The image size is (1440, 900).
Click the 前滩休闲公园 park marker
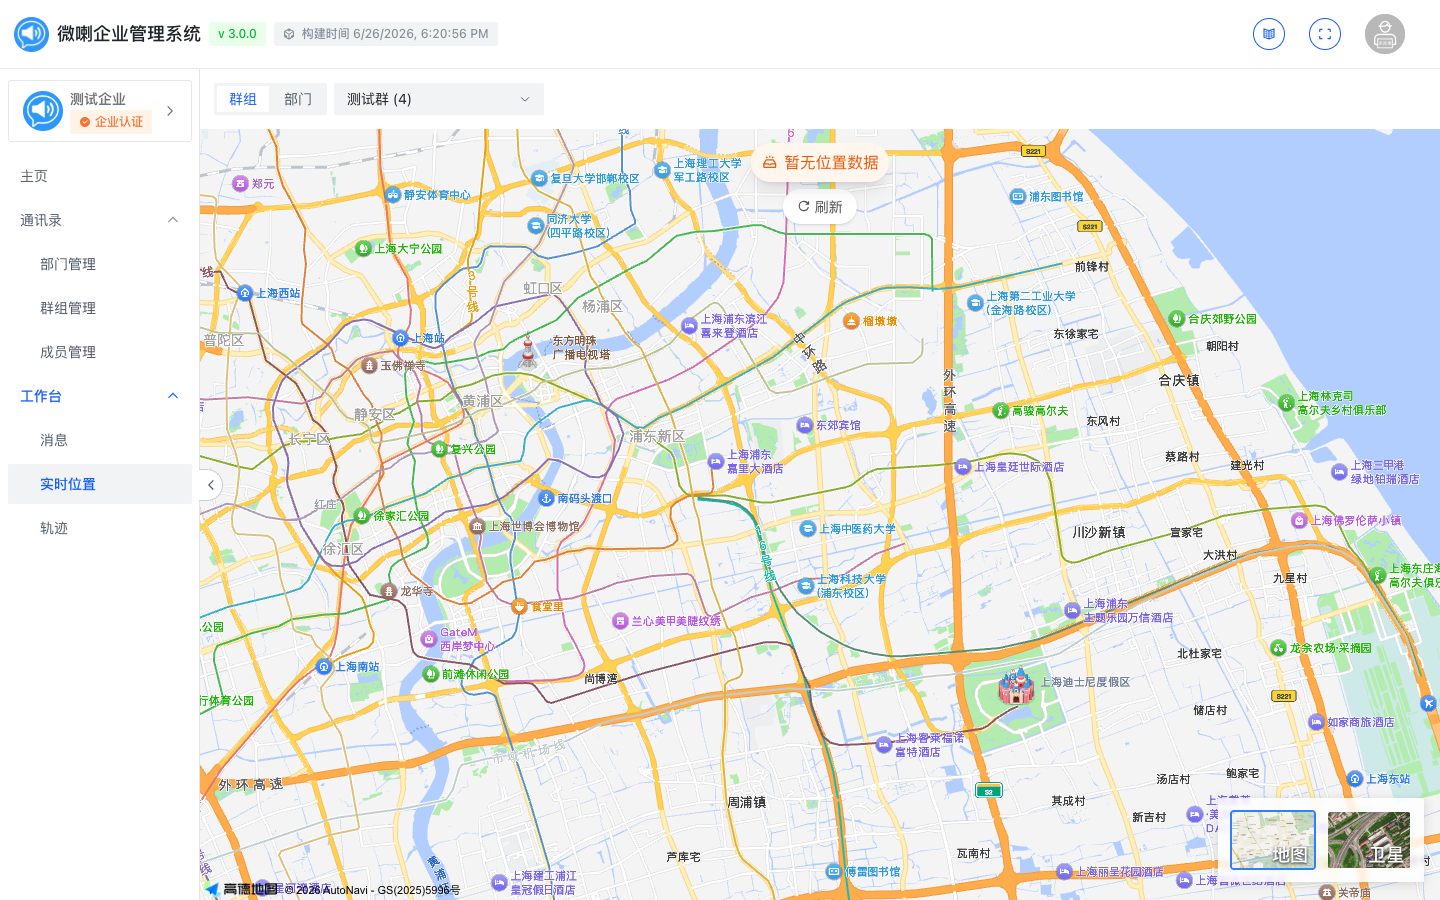coord(430,674)
